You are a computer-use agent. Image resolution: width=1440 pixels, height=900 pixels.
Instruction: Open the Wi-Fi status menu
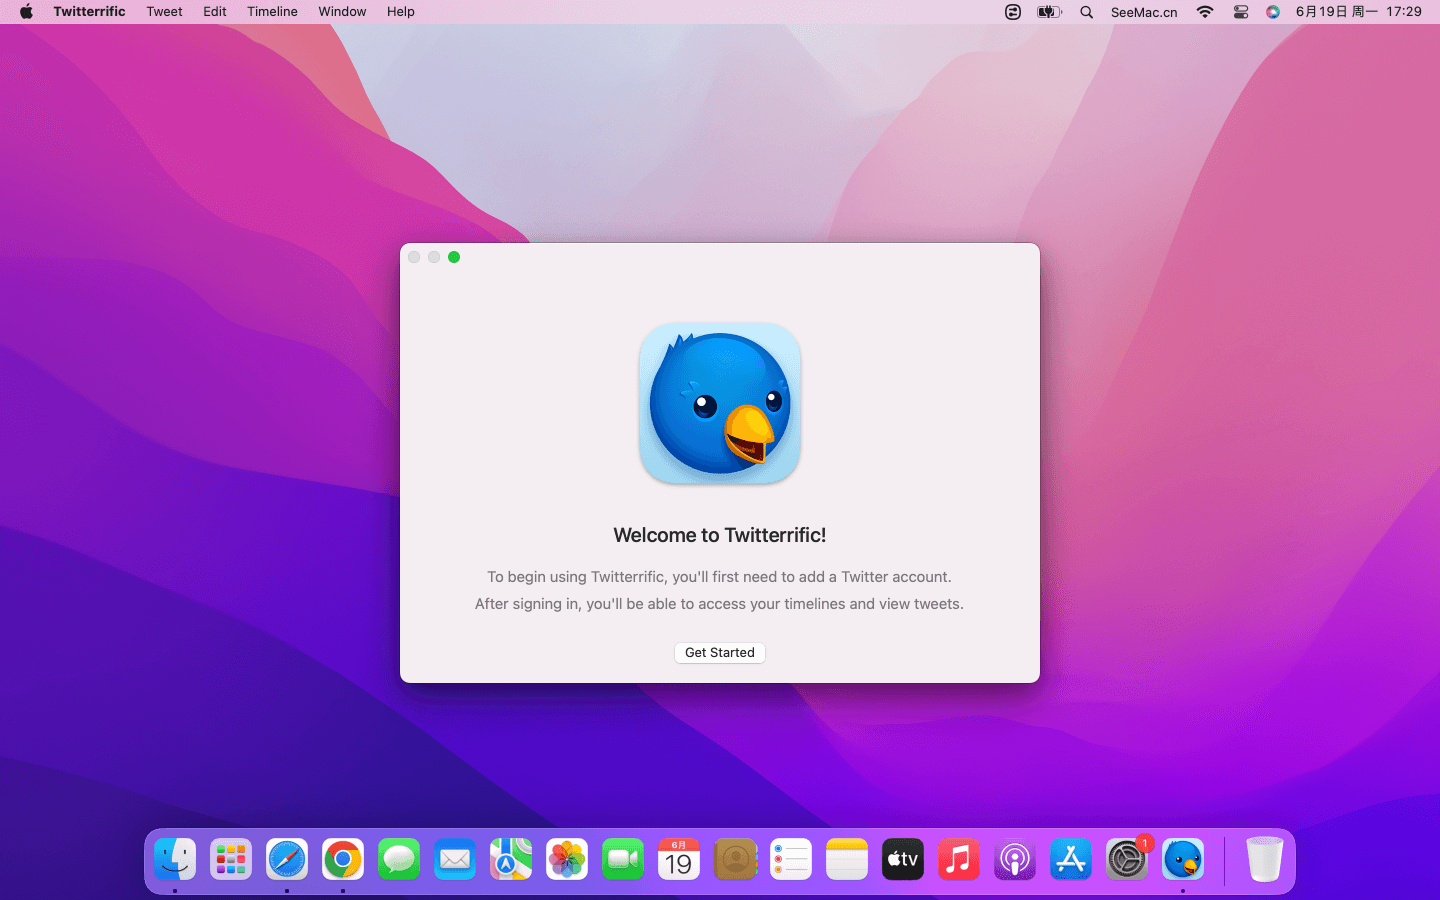click(1205, 12)
